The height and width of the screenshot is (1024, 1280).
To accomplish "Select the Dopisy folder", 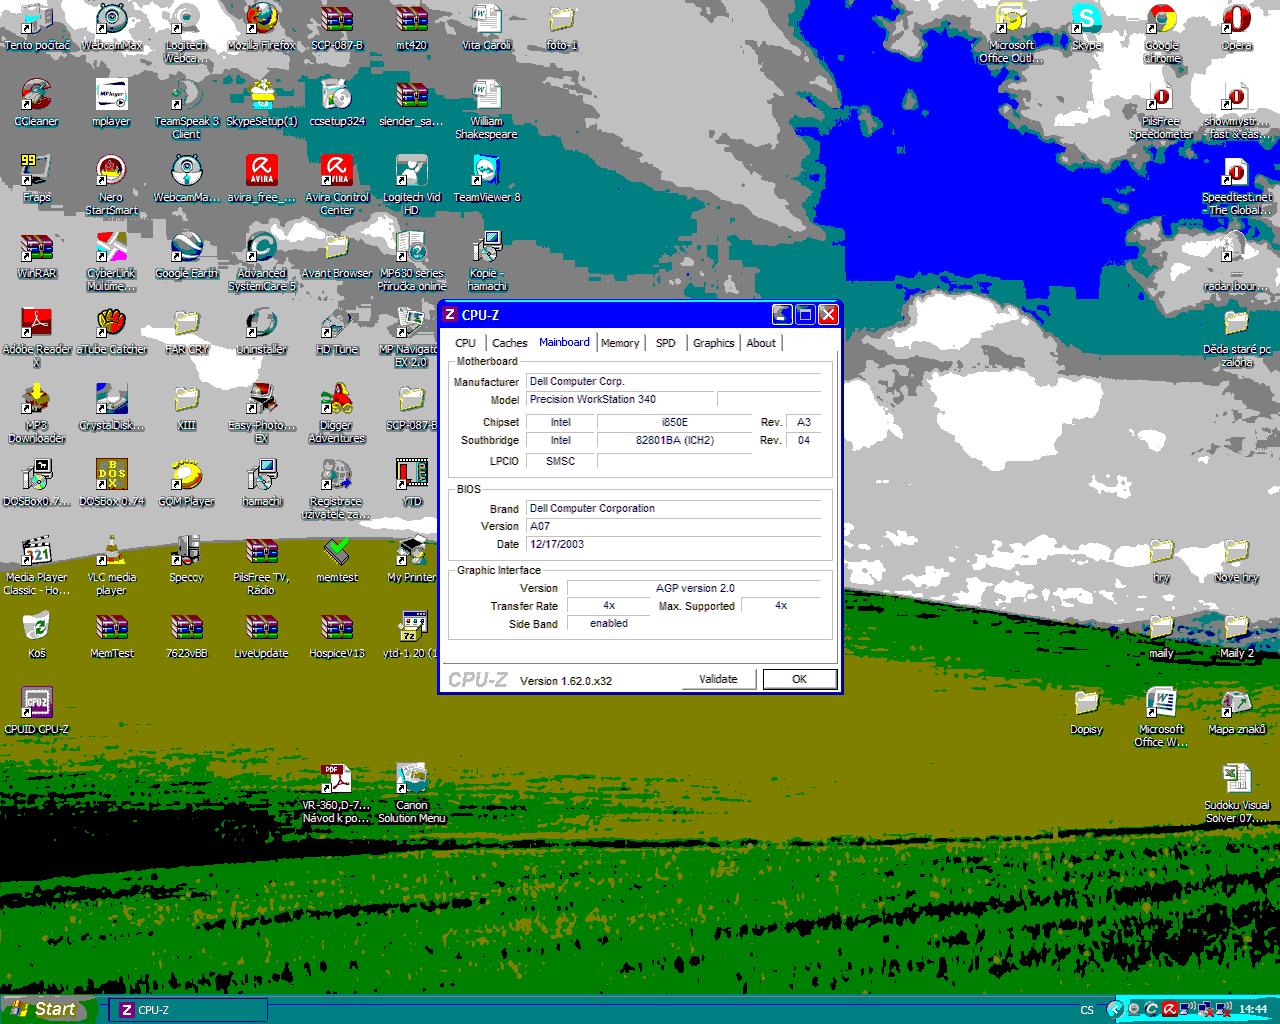I will [x=1086, y=711].
